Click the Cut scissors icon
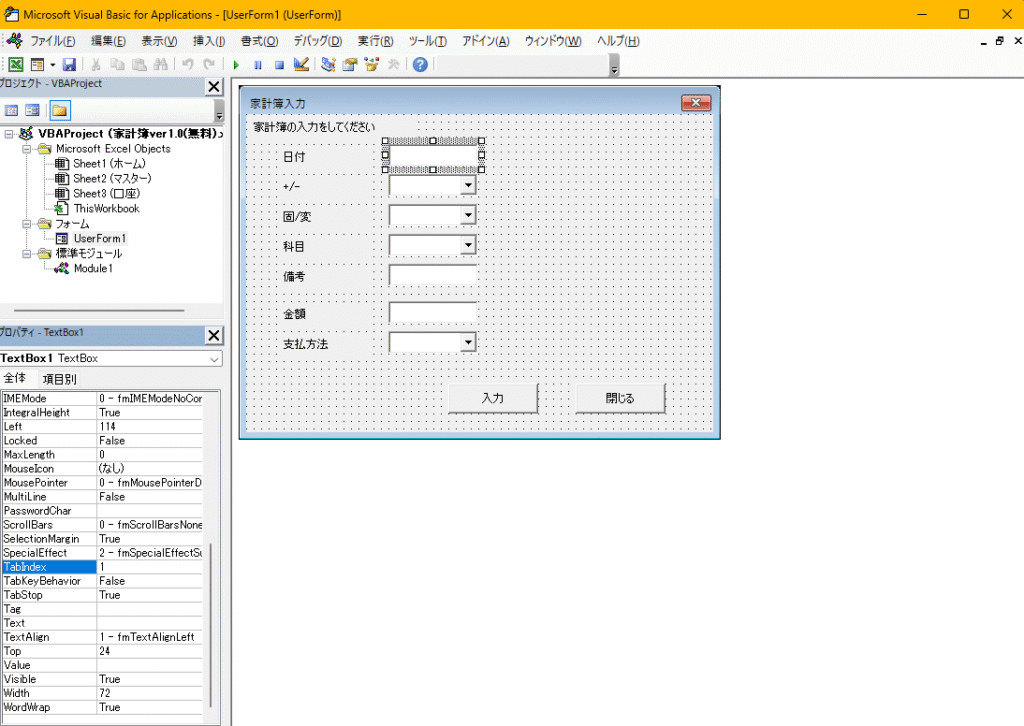Image resolution: width=1024 pixels, height=726 pixels. [96, 65]
